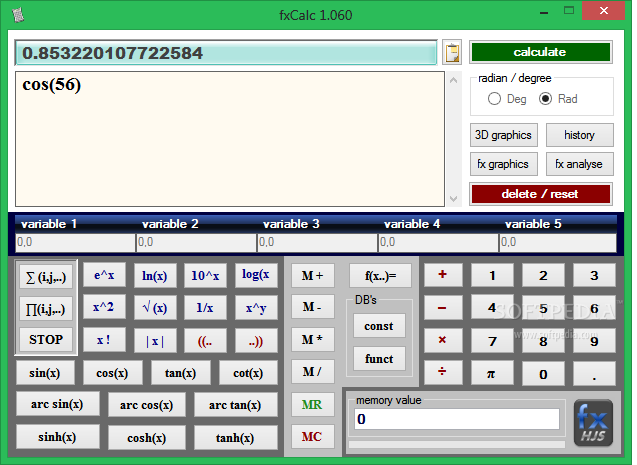Click the ln(x) function button
Image resolution: width=637 pixels, height=465 pixels.
click(x=155, y=276)
